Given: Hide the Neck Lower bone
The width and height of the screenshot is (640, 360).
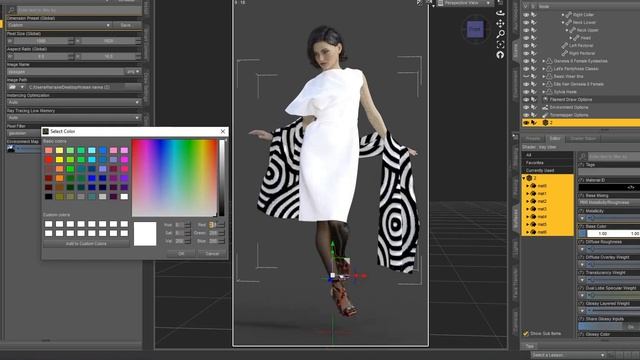Looking at the screenshot, I should tap(526, 22).
